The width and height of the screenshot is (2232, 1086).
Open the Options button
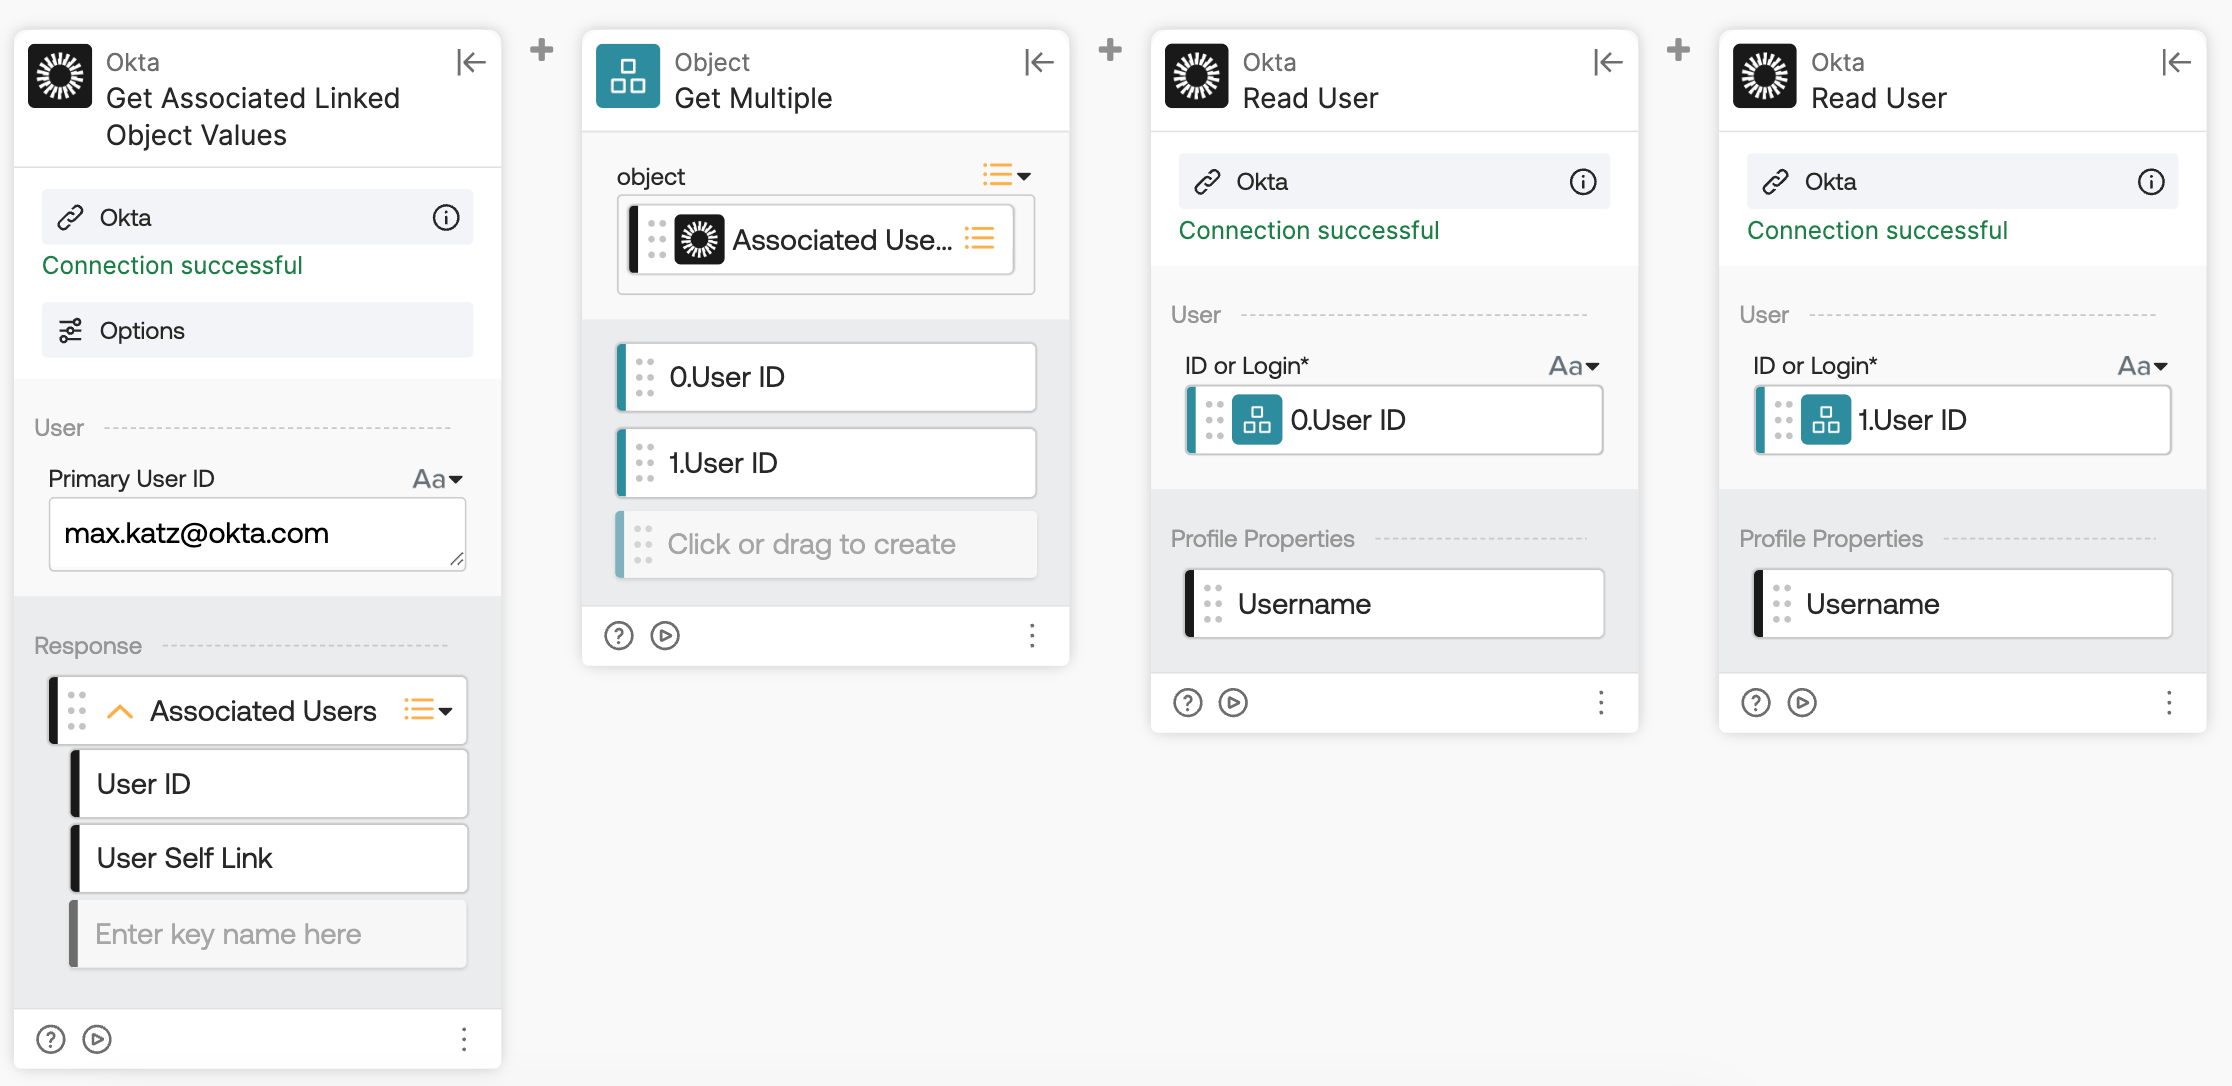257,330
